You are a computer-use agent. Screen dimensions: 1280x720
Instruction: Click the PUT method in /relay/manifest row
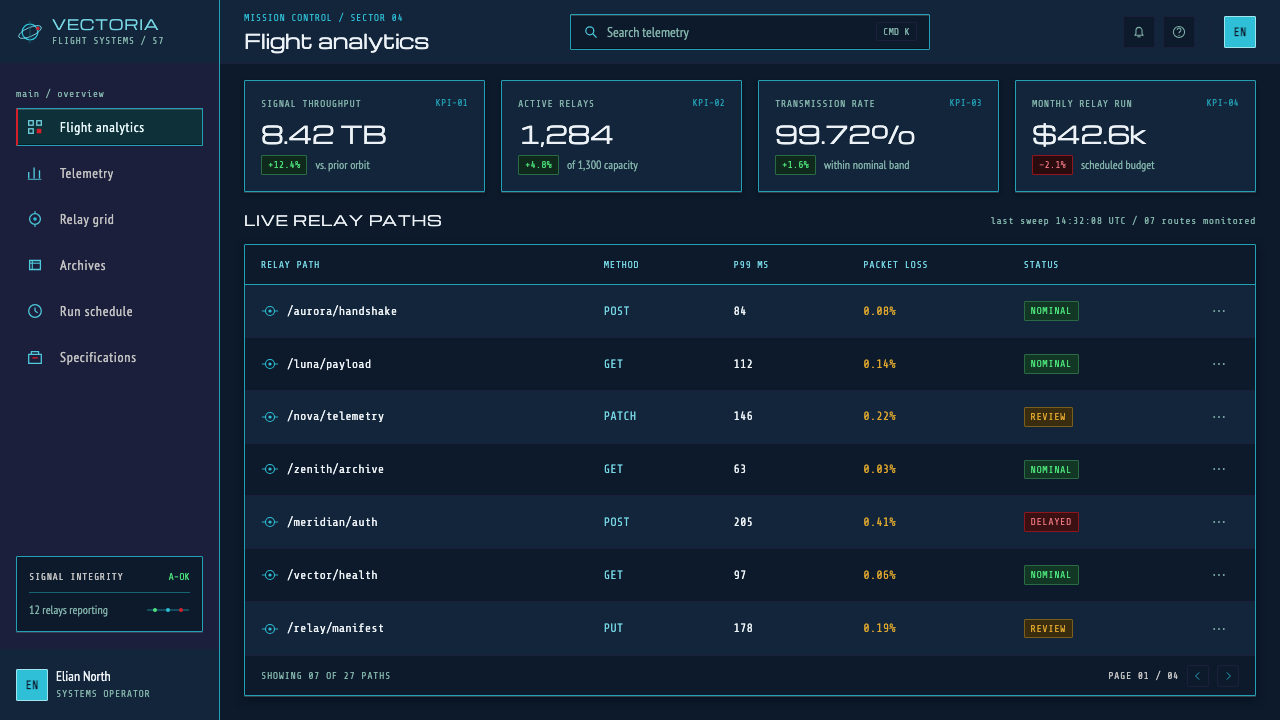(x=613, y=629)
